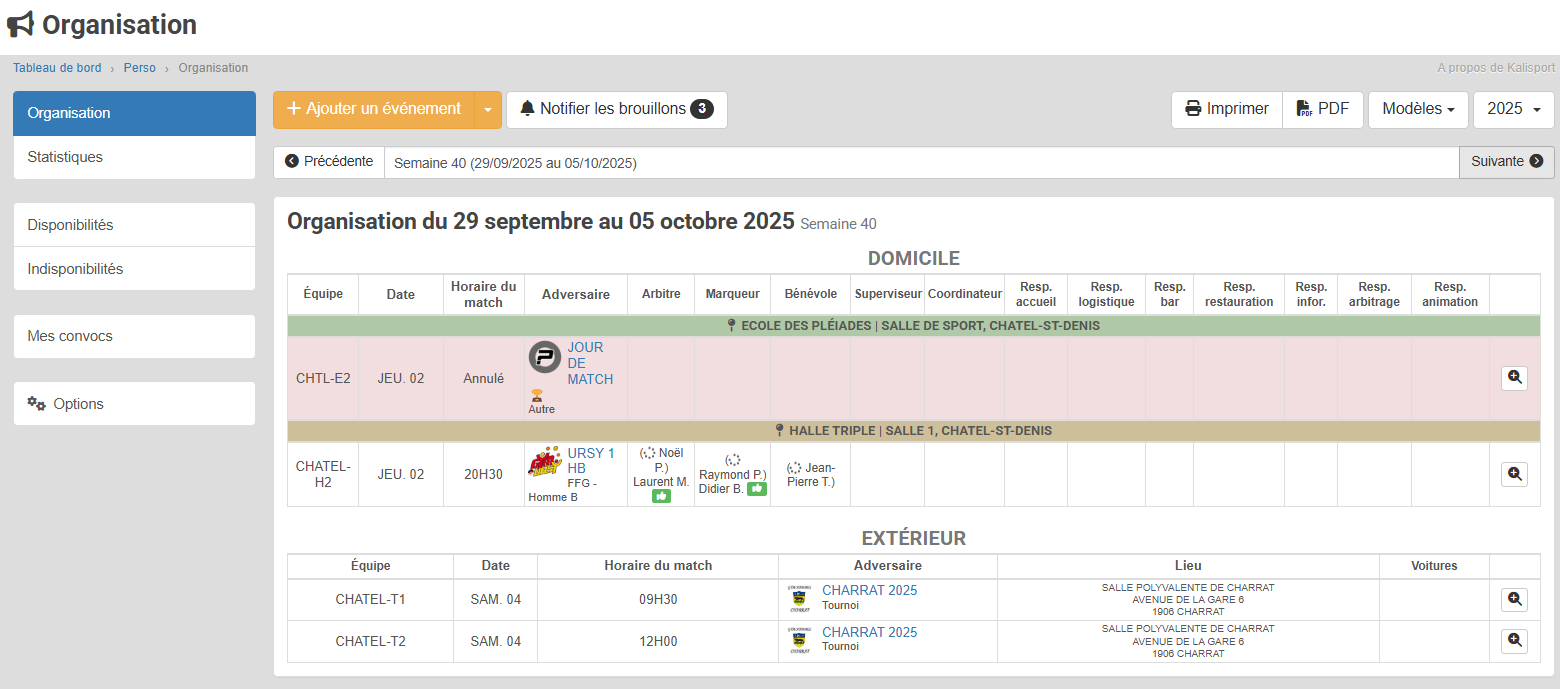Open Statistiques in the sidebar
The width and height of the screenshot is (1560, 689).
[134, 157]
